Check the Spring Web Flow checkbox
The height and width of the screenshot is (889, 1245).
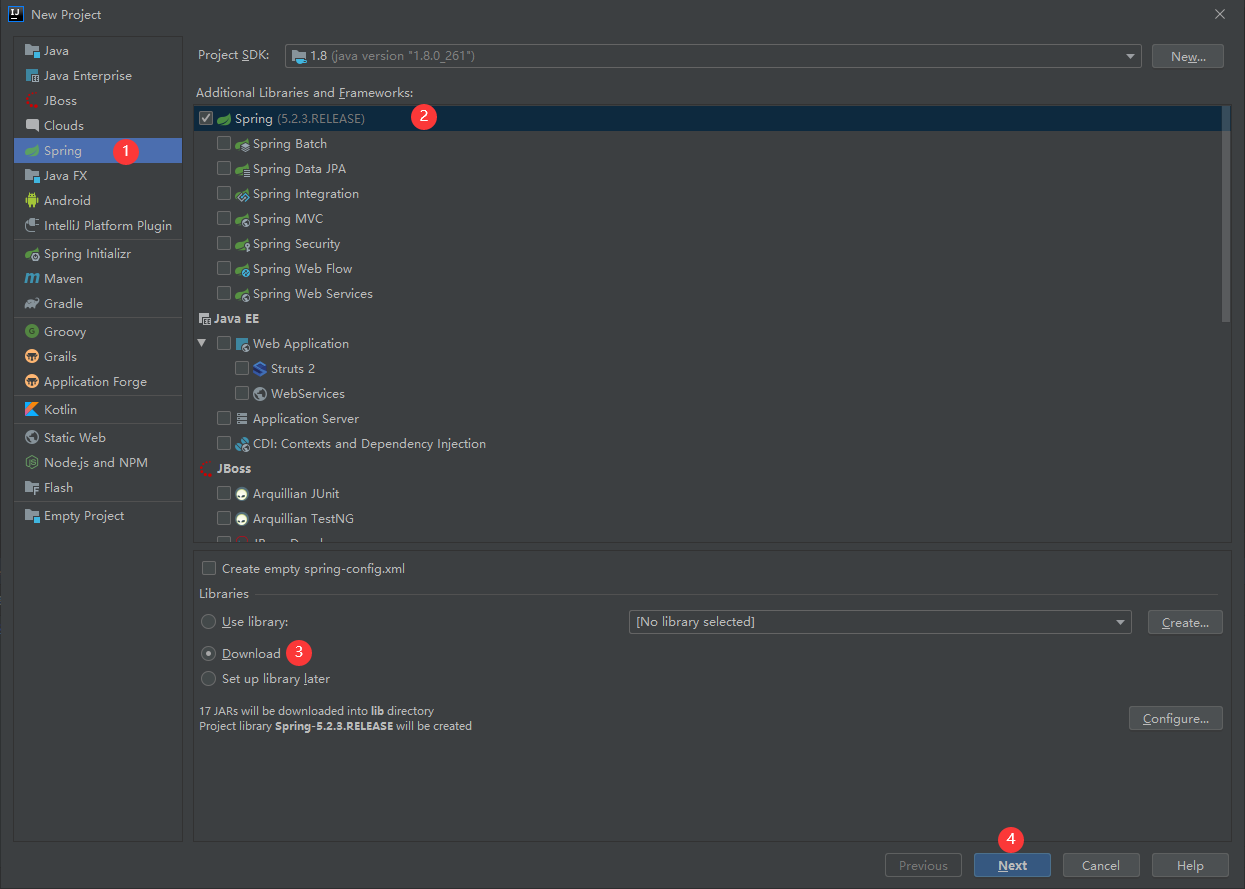(224, 268)
